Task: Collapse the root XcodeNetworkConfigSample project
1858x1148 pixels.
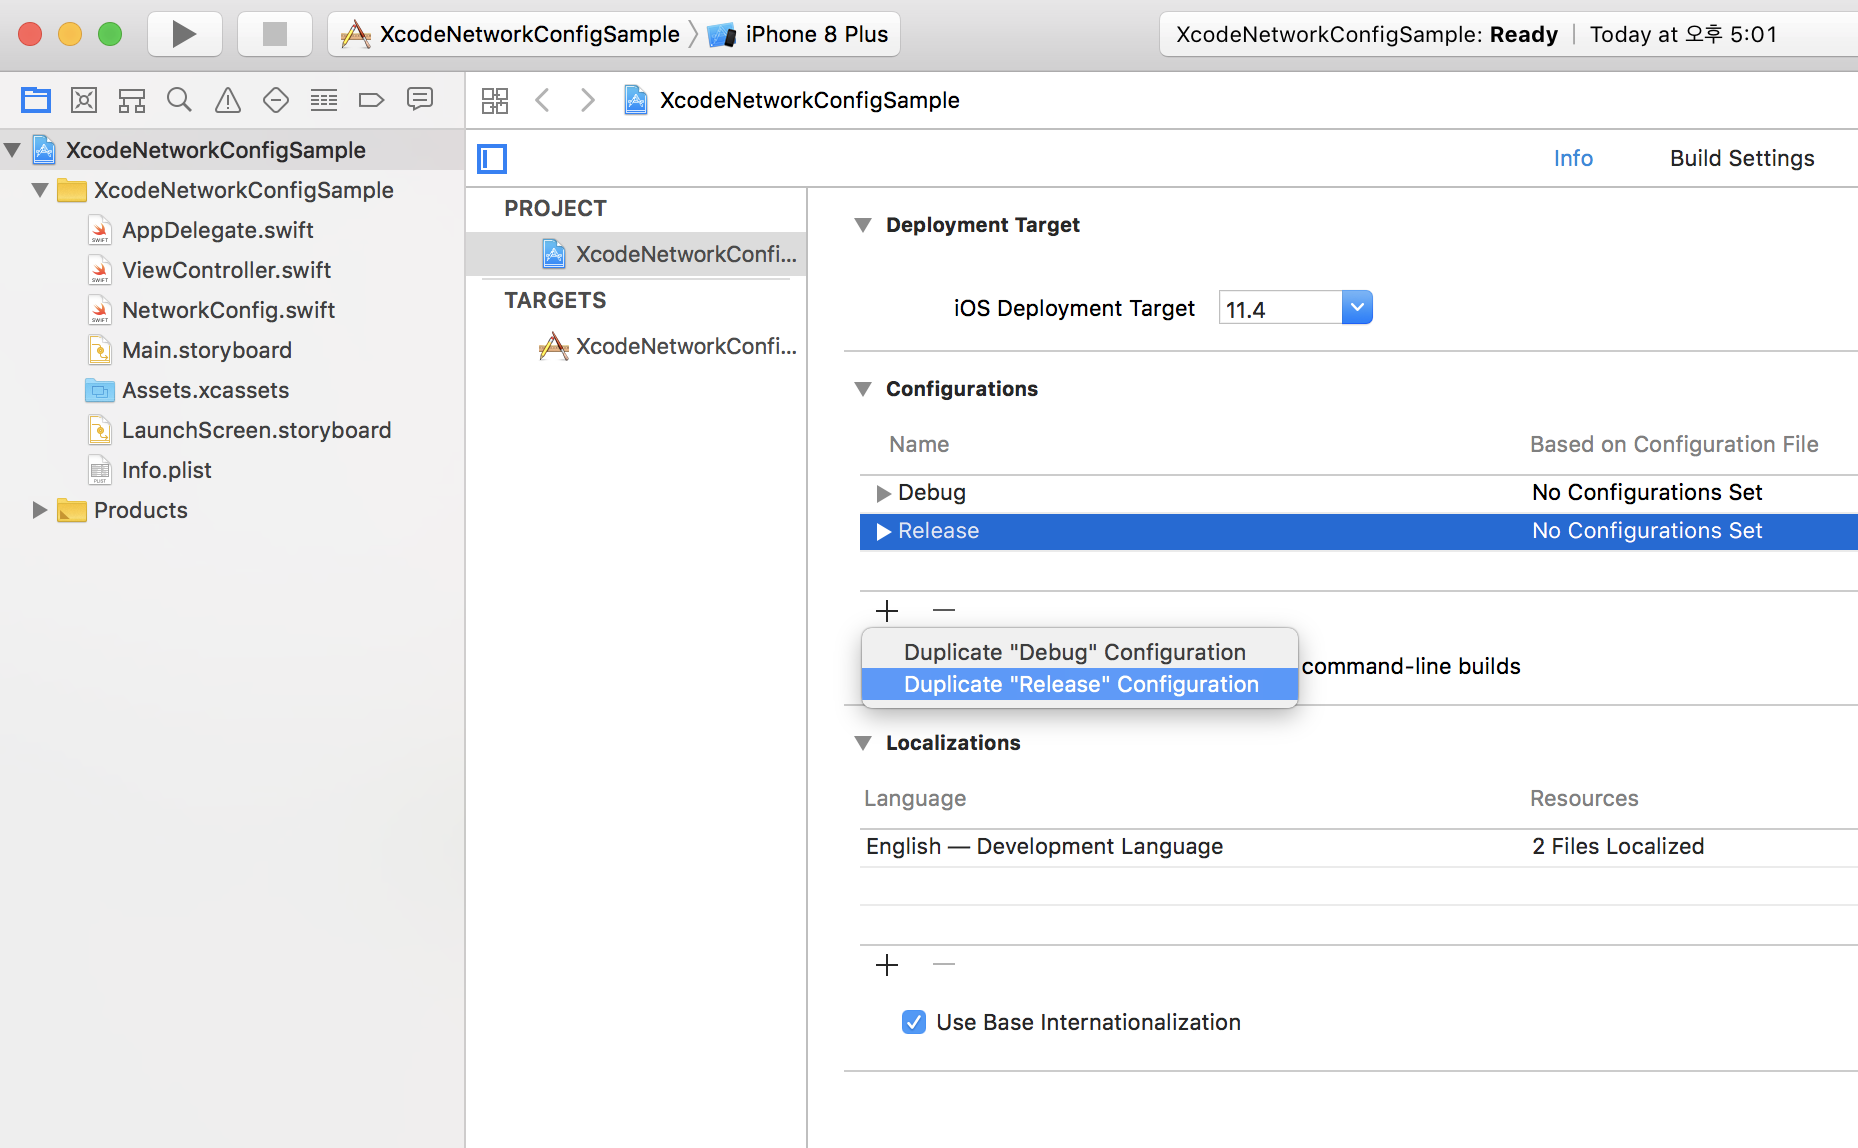Action: (13, 151)
